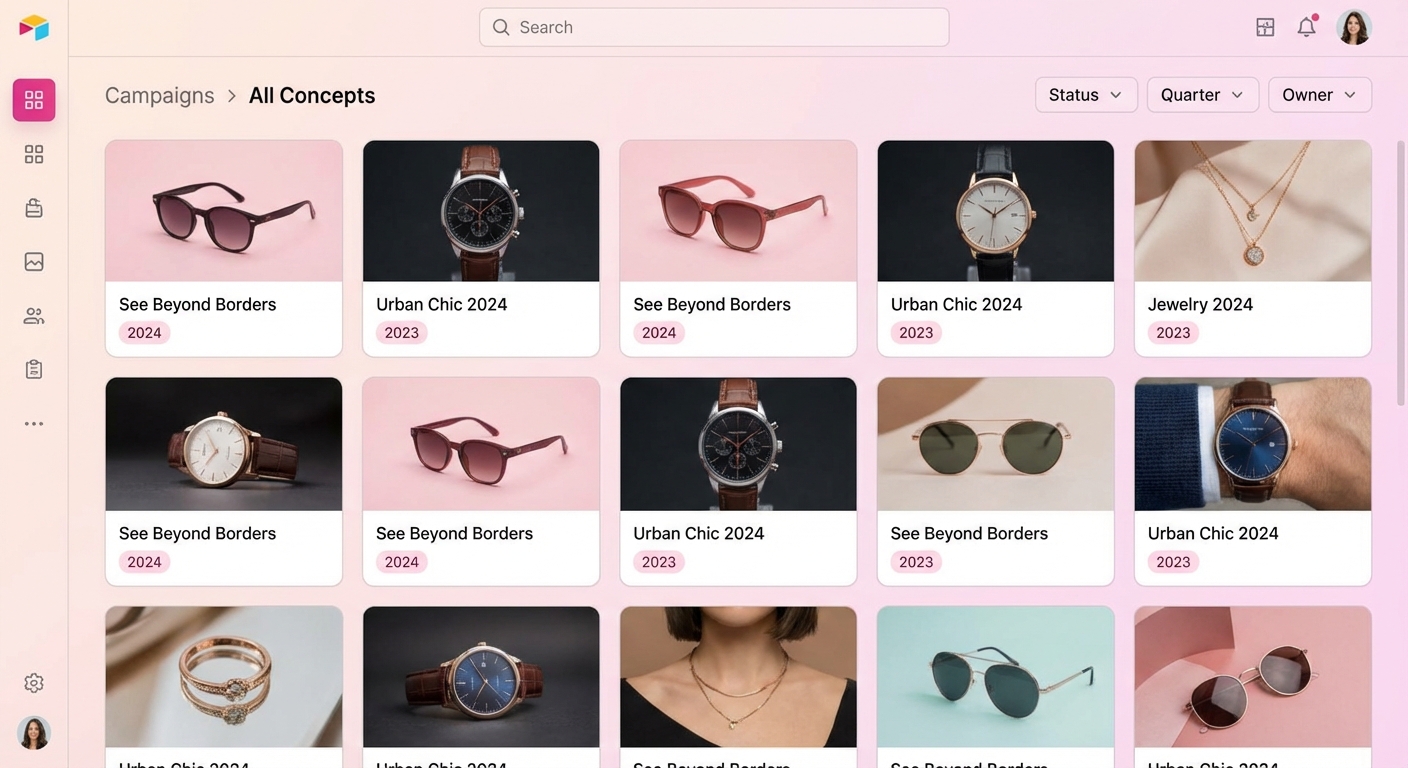Expand the Status filter dropdown
1408x768 pixels.
(x=1085, y=95)
